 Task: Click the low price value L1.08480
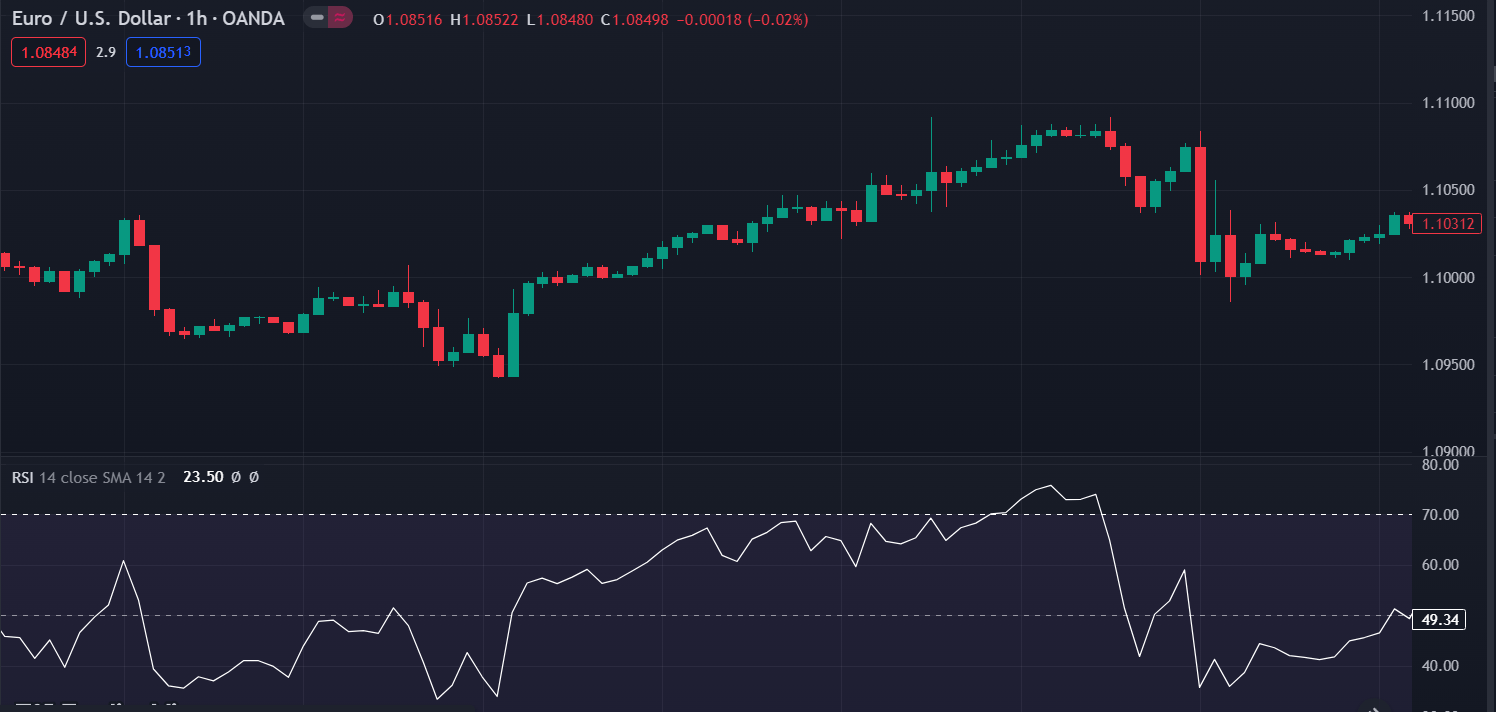[560, 20]
